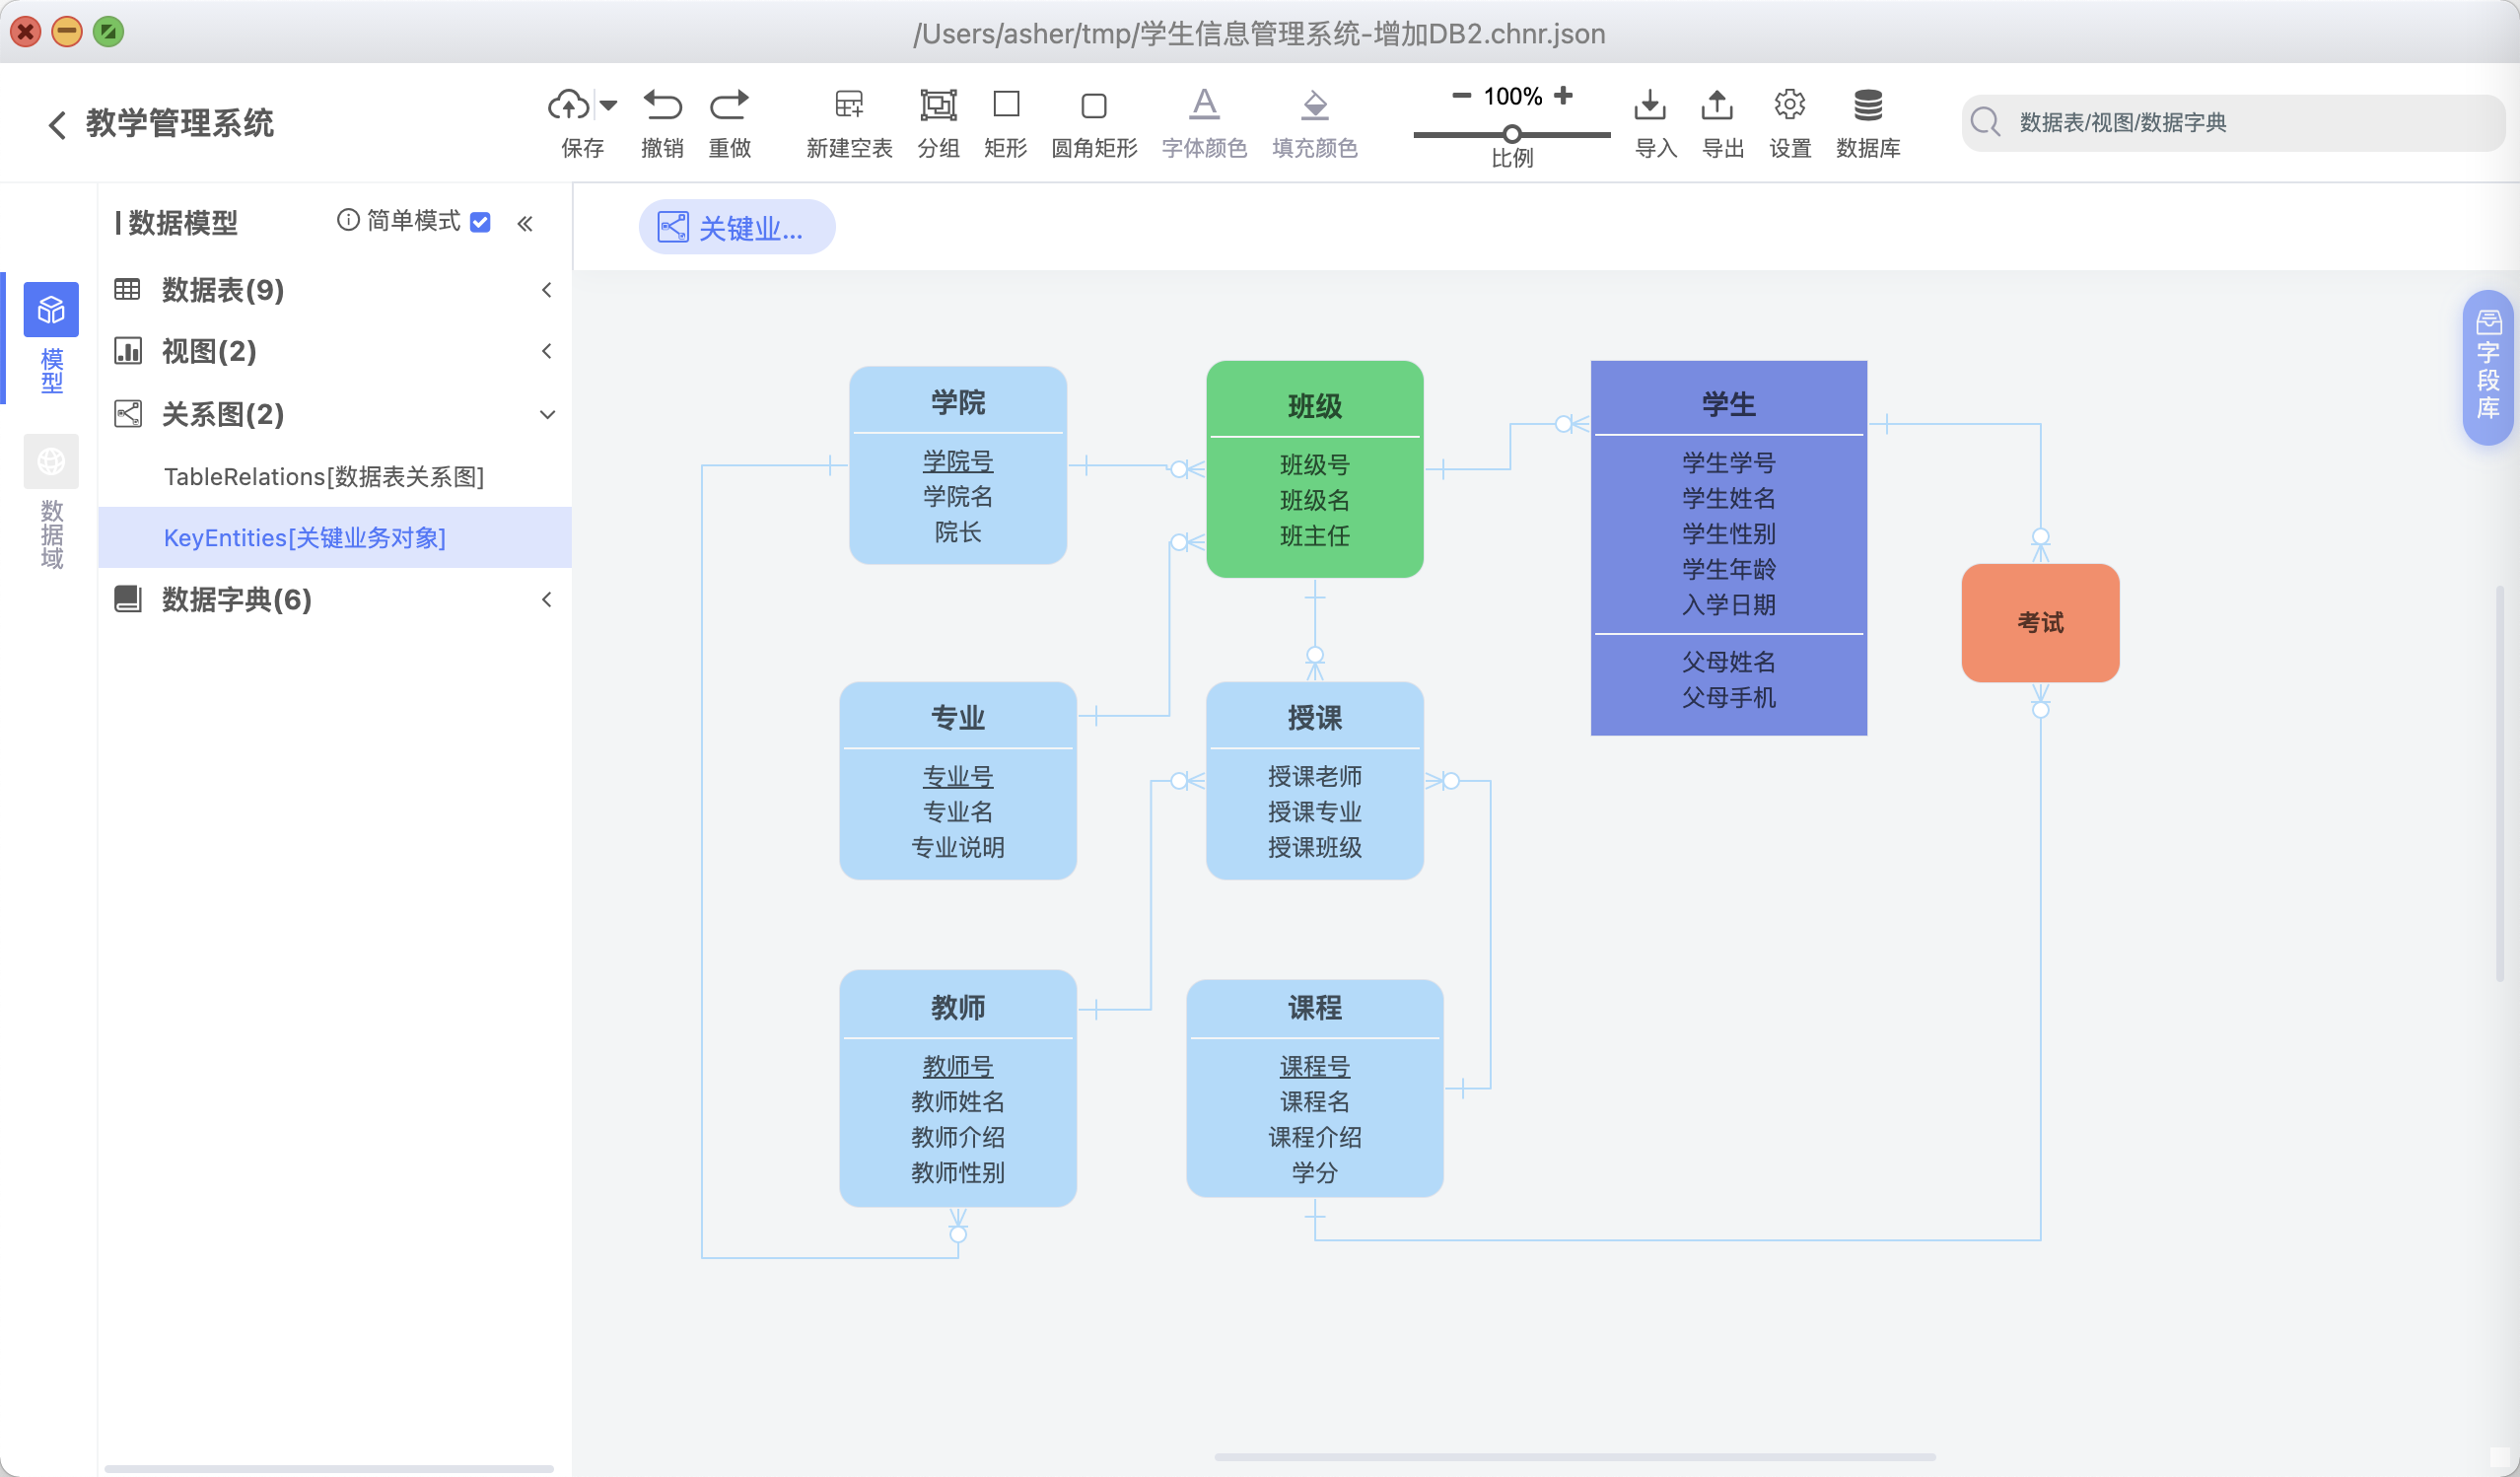The height and width of the screenshot is (1477, 2520).
Task: Select the 关键业... diagram tab
Action: 737,227
